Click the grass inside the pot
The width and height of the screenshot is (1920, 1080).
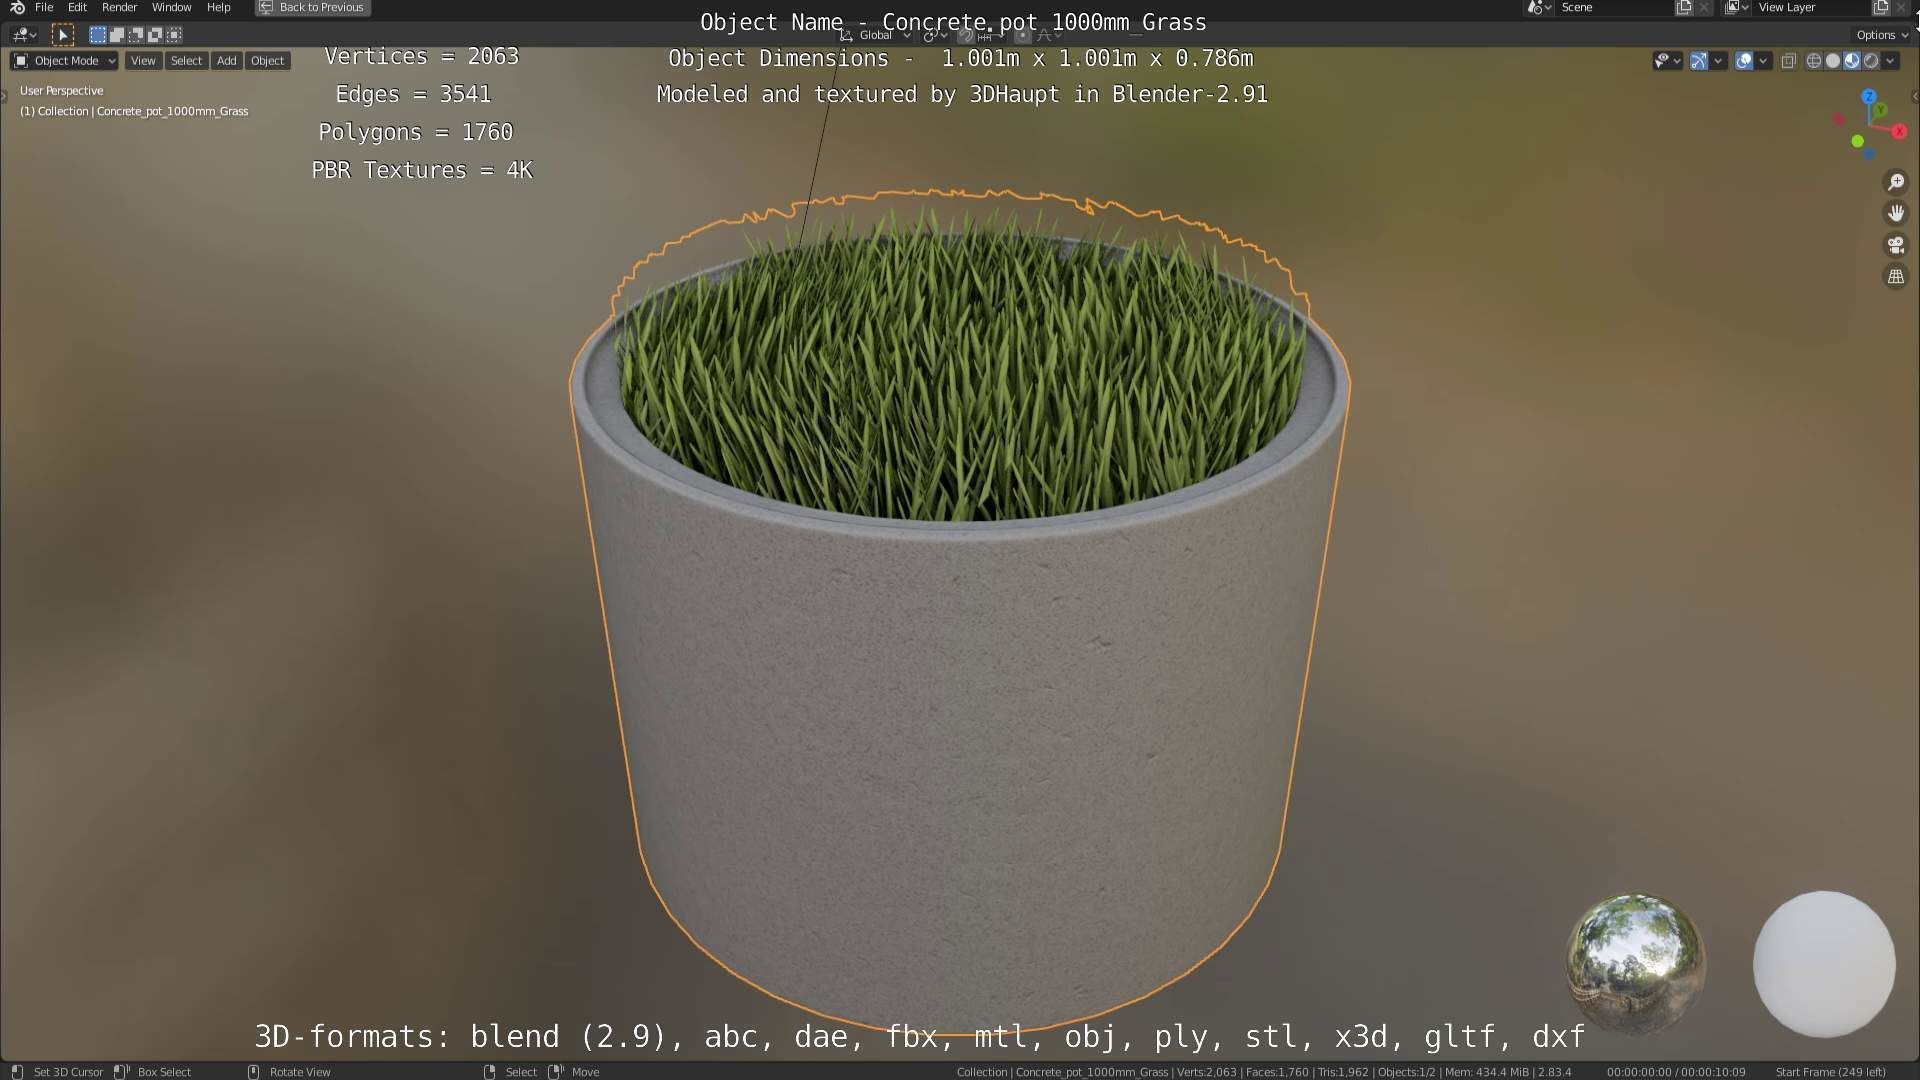click(x=960, y=370)
